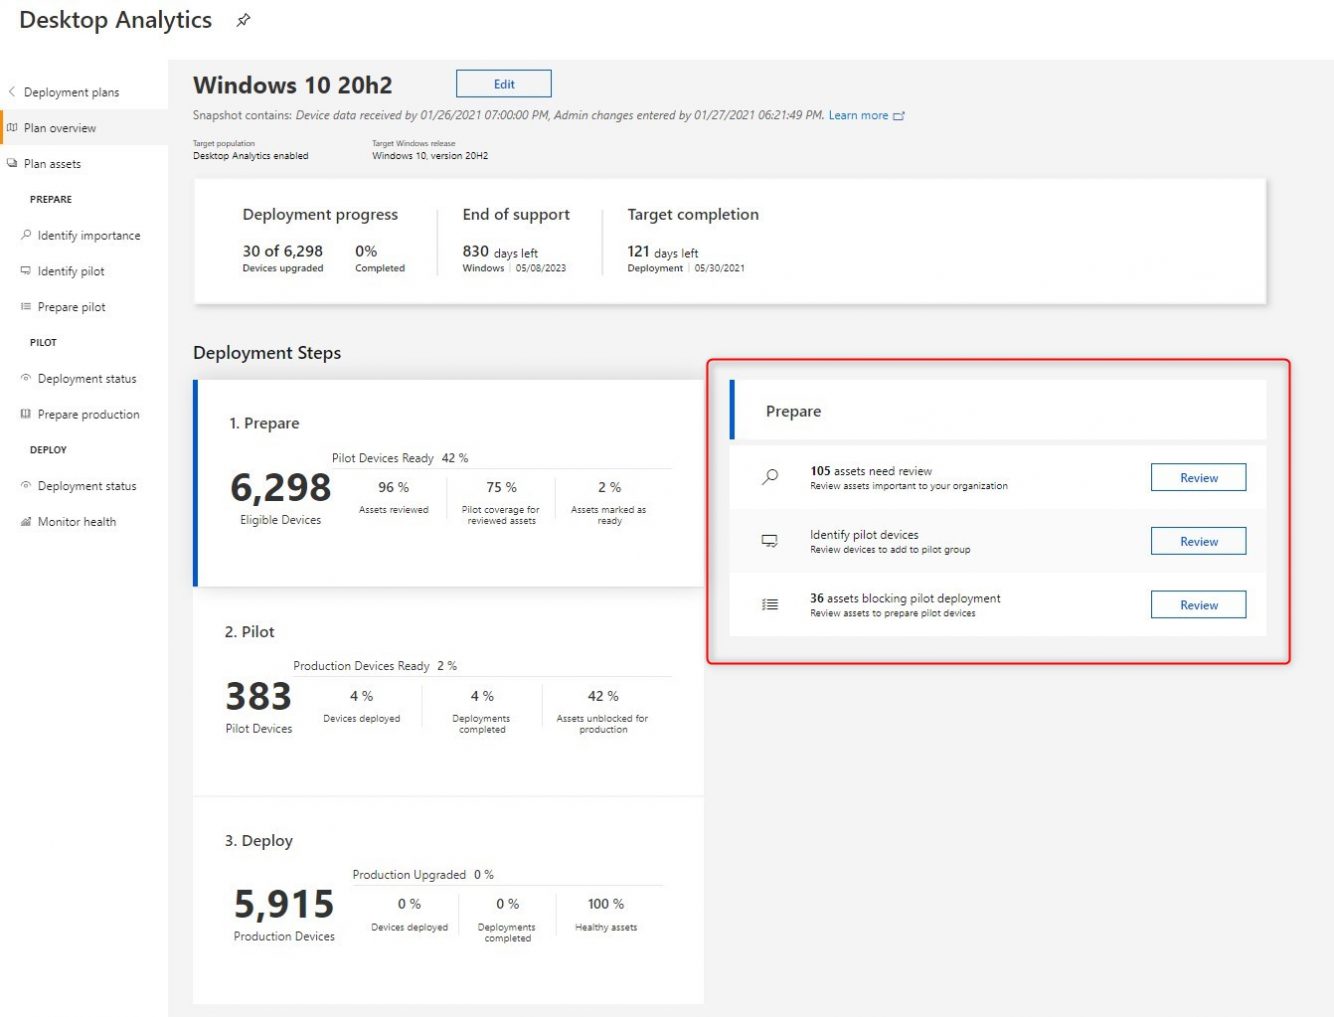Click the Identify pilot monitor icon
The image size is (1334, 1017).
tap(25, 271)
